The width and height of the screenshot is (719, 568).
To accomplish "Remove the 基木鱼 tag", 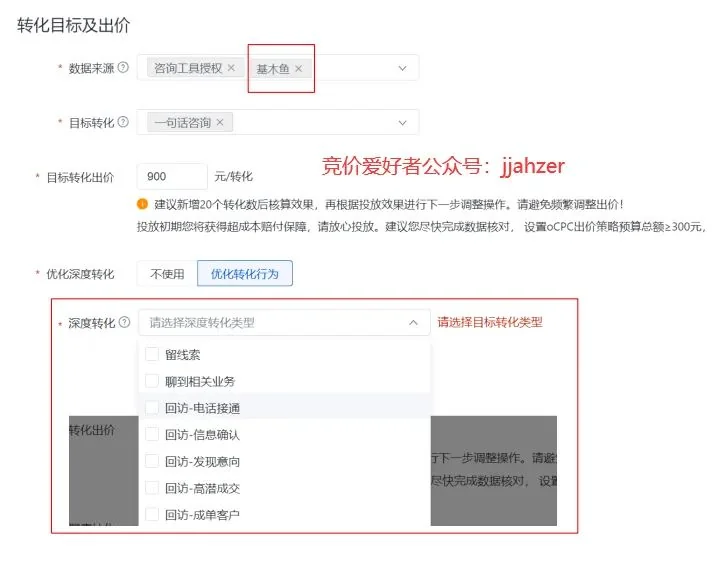I will pyautogui.click(x=299, y=69).
